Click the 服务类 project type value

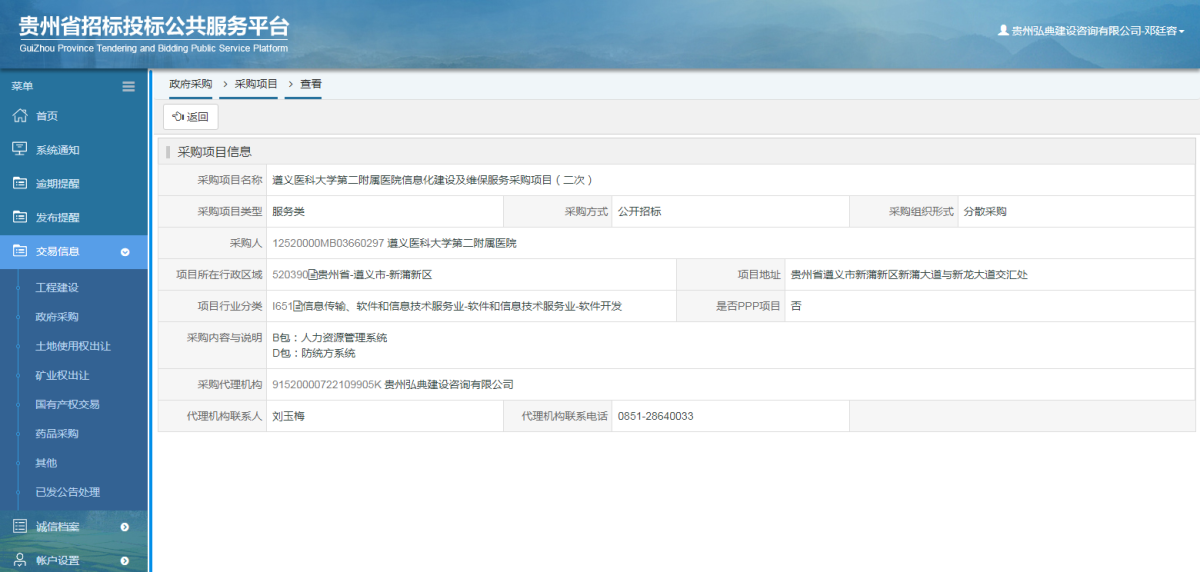(289, 211)
